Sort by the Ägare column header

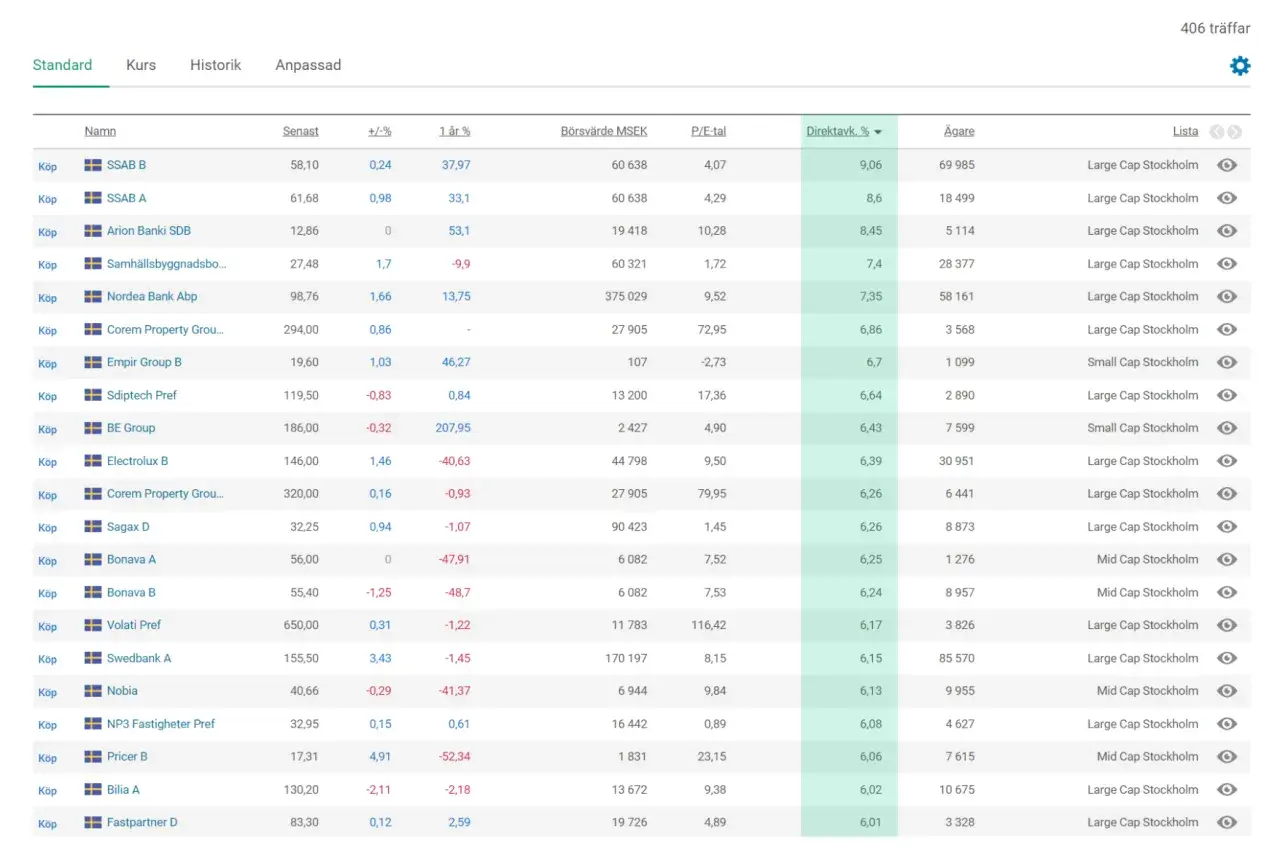tap(959, 131)
